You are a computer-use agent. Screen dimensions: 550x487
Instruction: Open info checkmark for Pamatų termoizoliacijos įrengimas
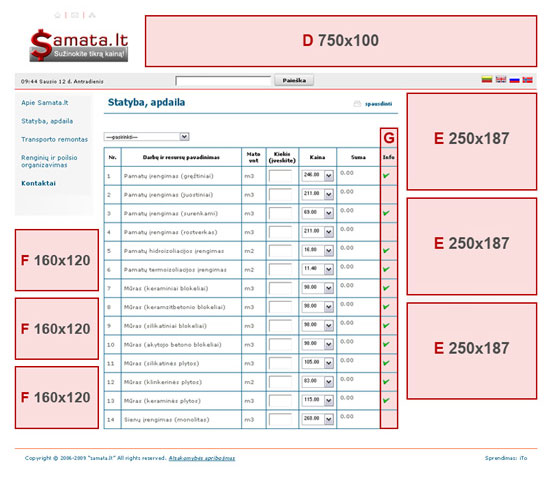(x=386, y=269)
